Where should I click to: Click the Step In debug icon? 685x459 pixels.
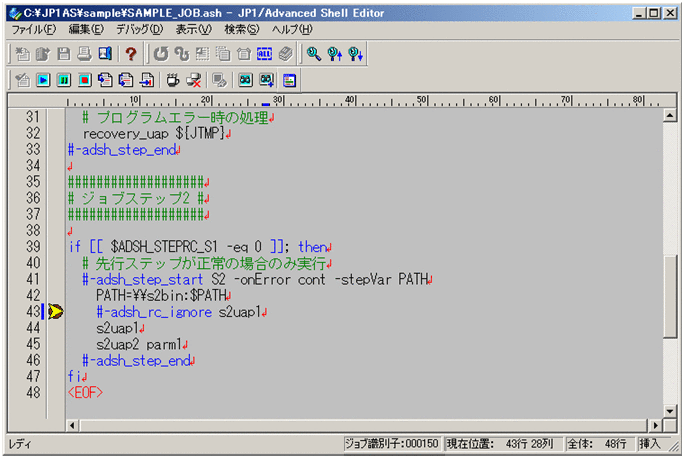(105, 80)
